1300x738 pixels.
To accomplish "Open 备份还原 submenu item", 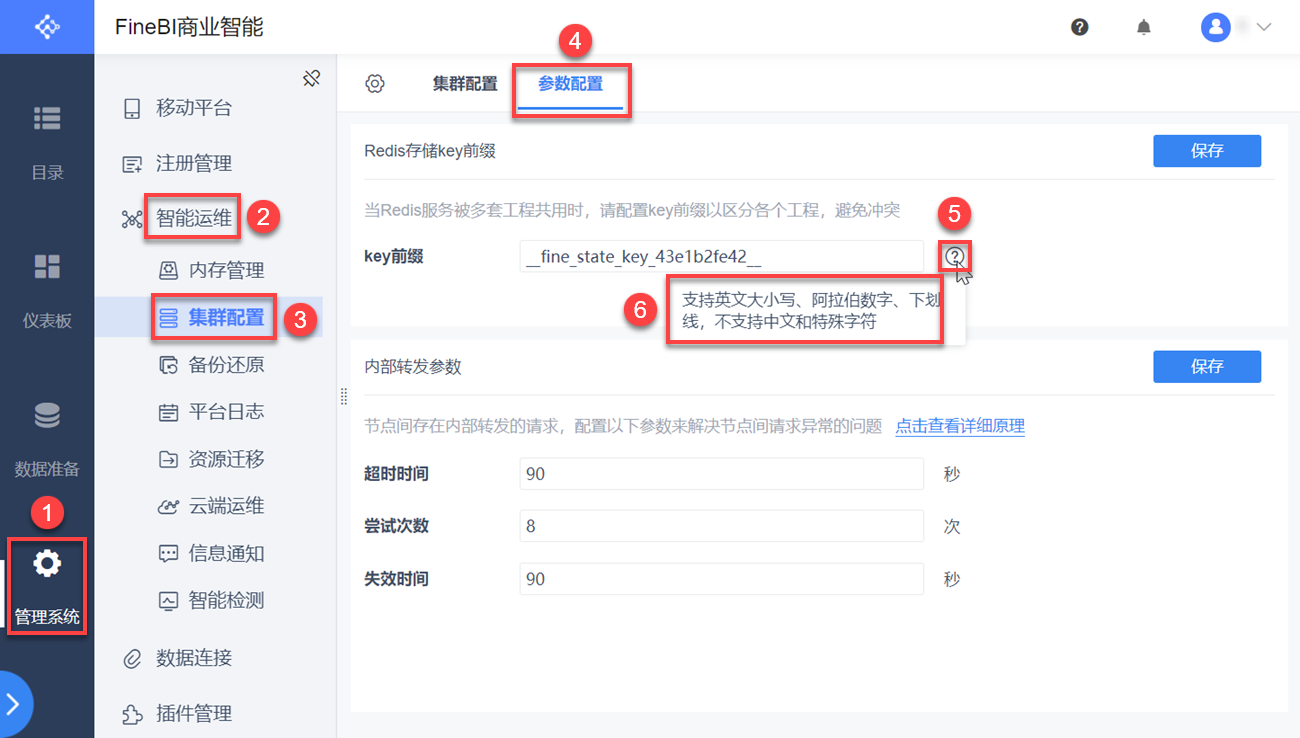I will click(x=226, y=364).
